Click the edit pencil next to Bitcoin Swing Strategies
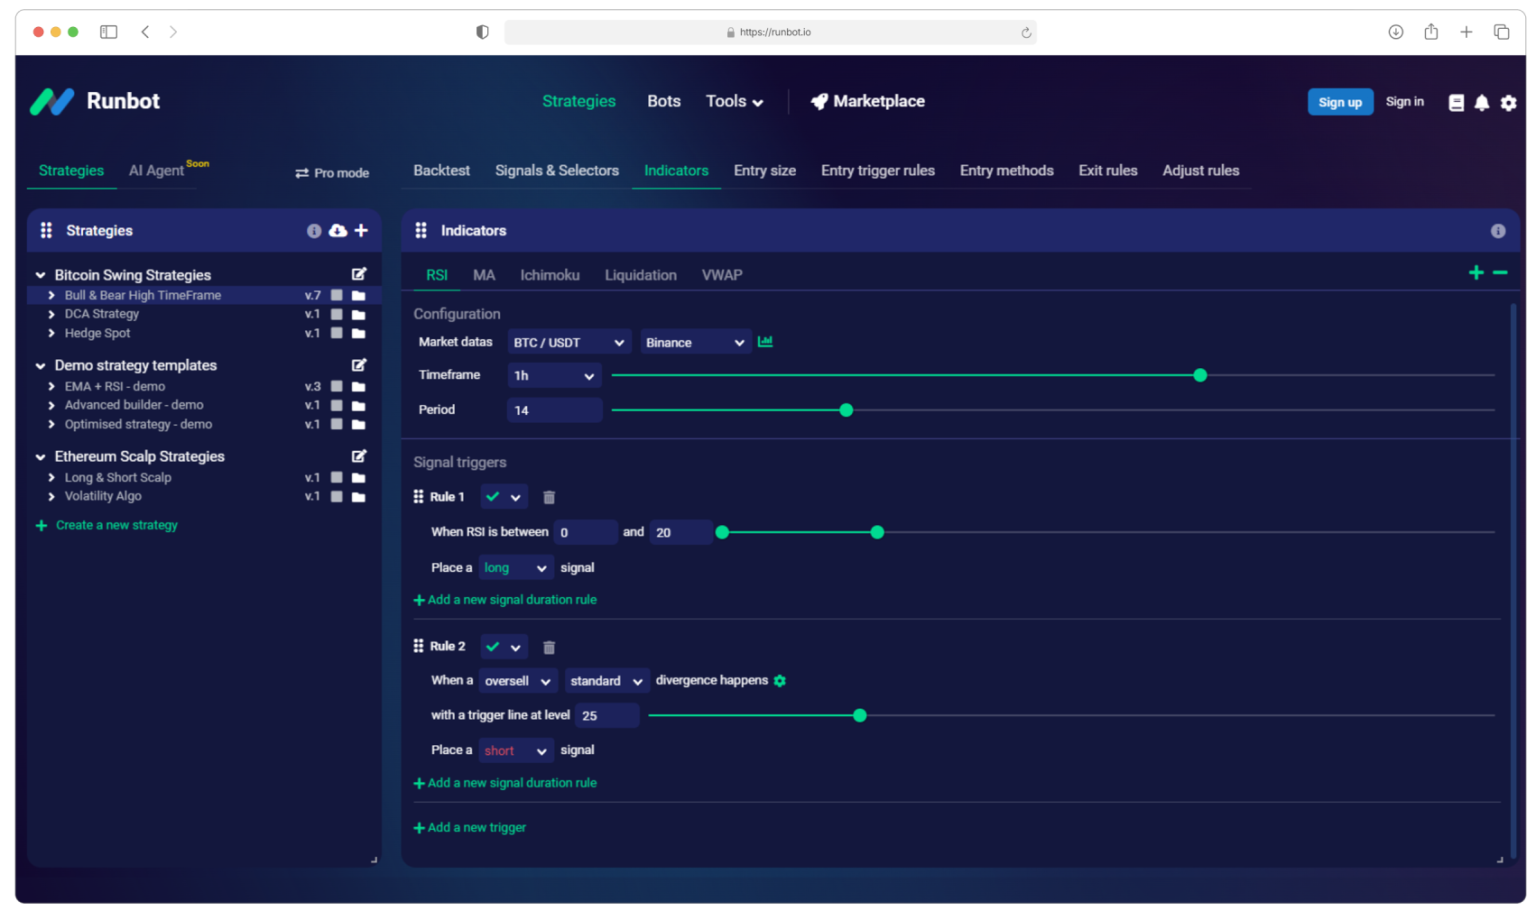1536x911 pixels. (x=359, y=272)
